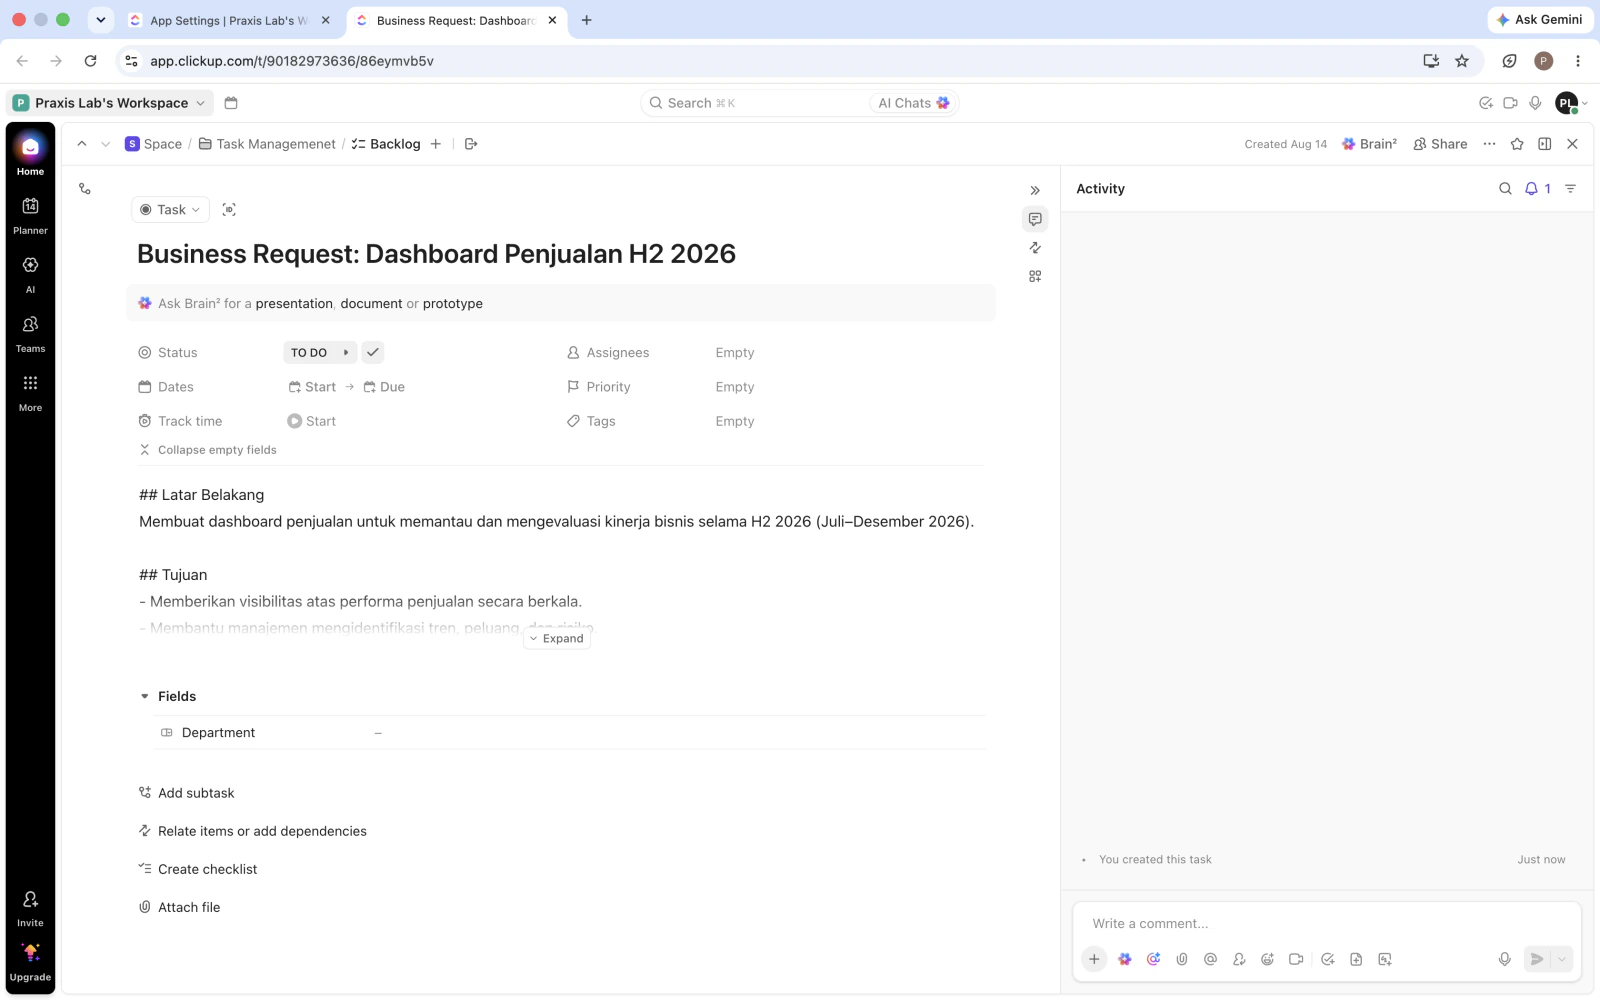Insert an @ mention in the comment

pyautogui.click(x=1210, y=959)
